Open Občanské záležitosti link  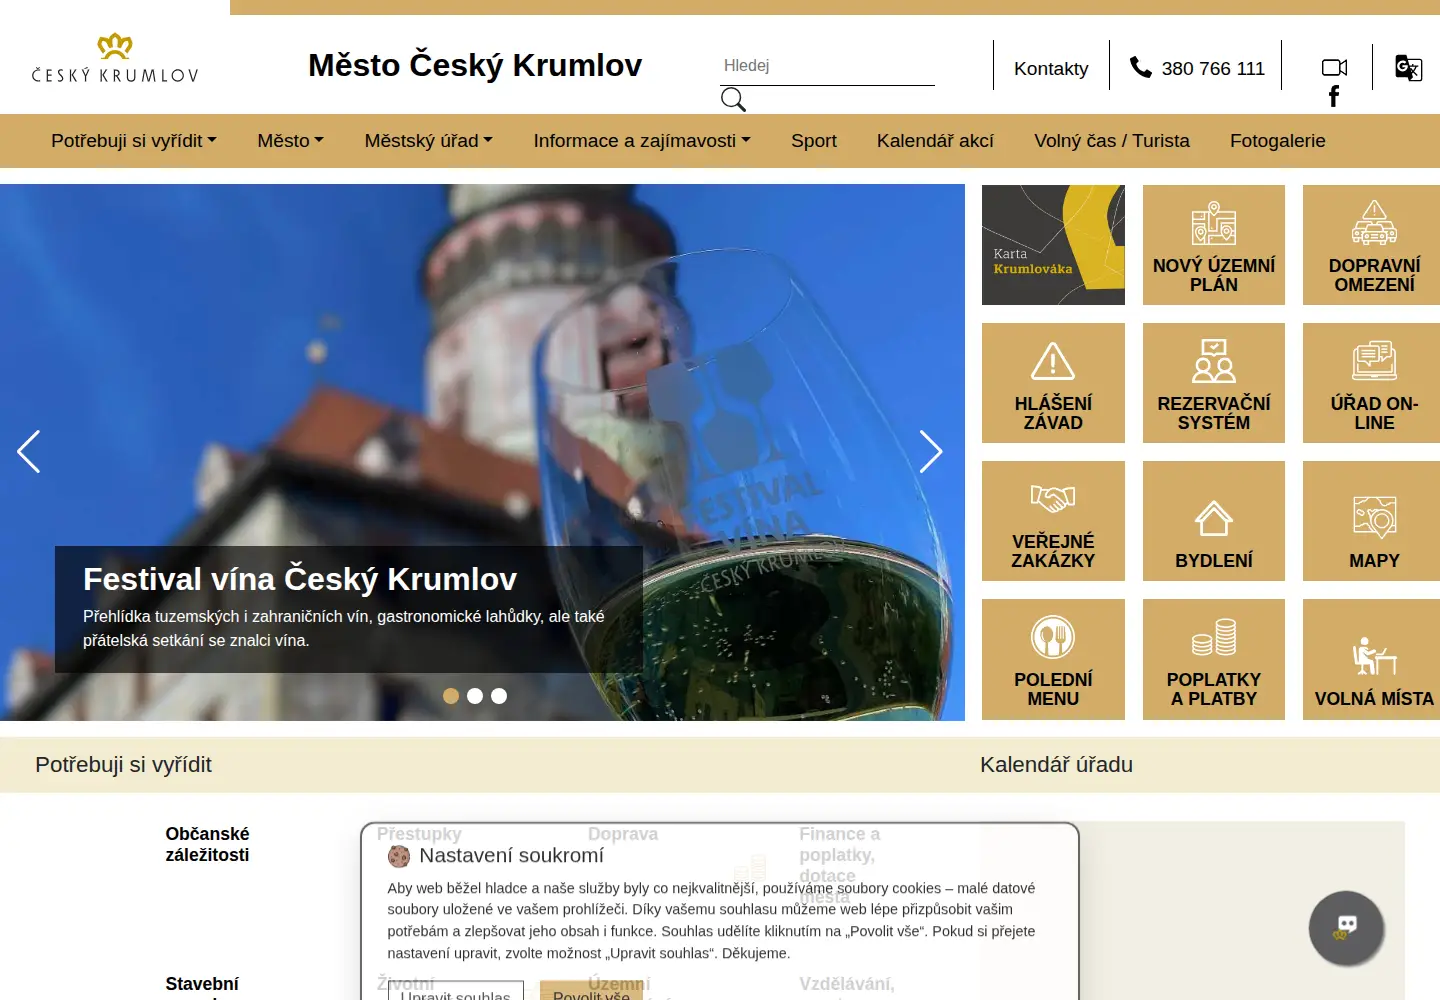pyautogui.click(x=207, y=844)
